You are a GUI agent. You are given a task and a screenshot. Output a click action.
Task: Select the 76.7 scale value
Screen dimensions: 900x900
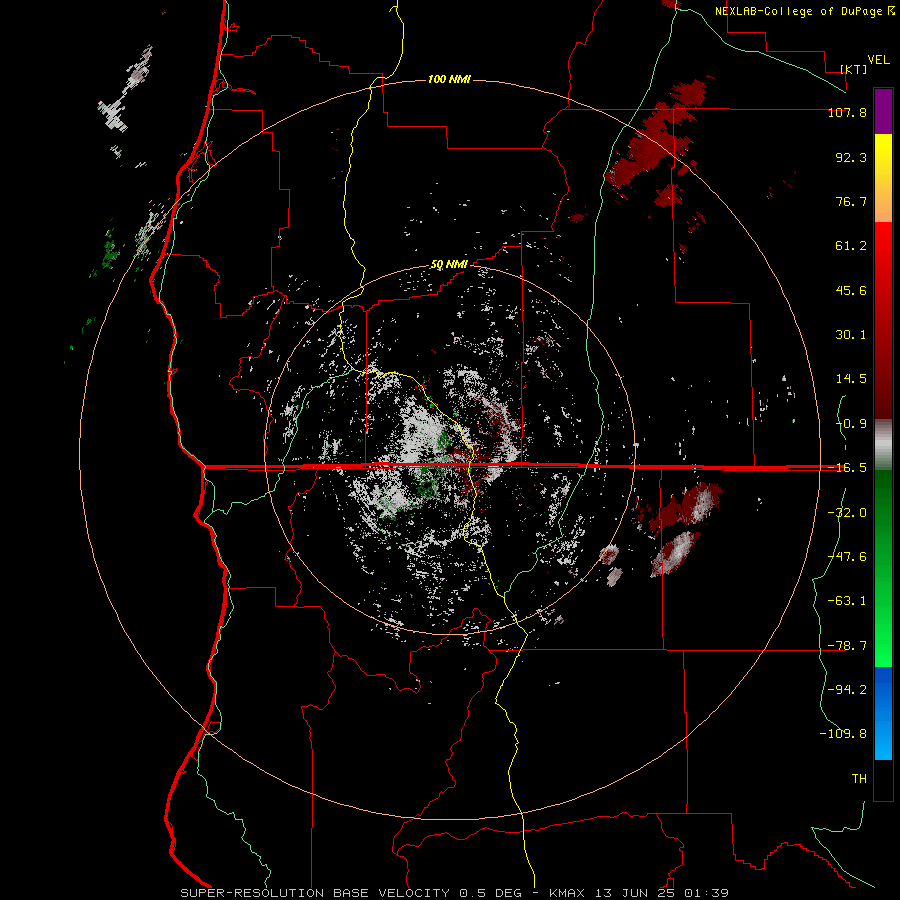pyautogui.click(x=851, y=201)
